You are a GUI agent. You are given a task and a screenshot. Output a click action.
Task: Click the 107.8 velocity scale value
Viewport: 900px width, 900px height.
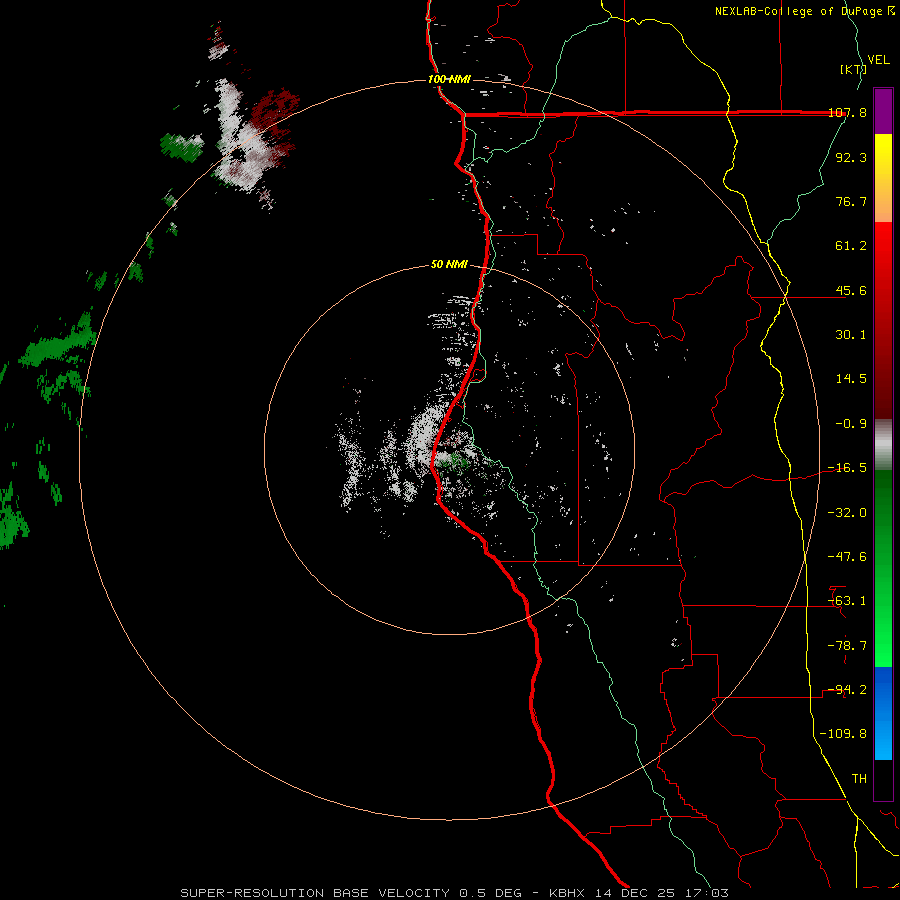tap(847, 112)
